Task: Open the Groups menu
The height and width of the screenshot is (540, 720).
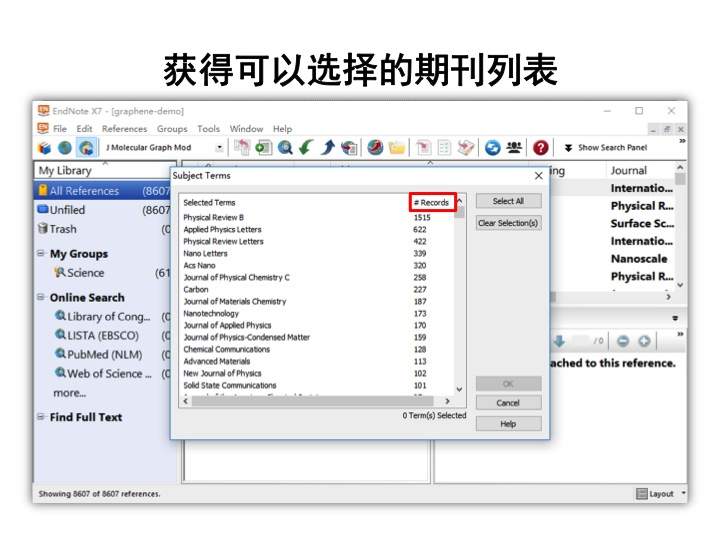Action: tap(172, 129)
